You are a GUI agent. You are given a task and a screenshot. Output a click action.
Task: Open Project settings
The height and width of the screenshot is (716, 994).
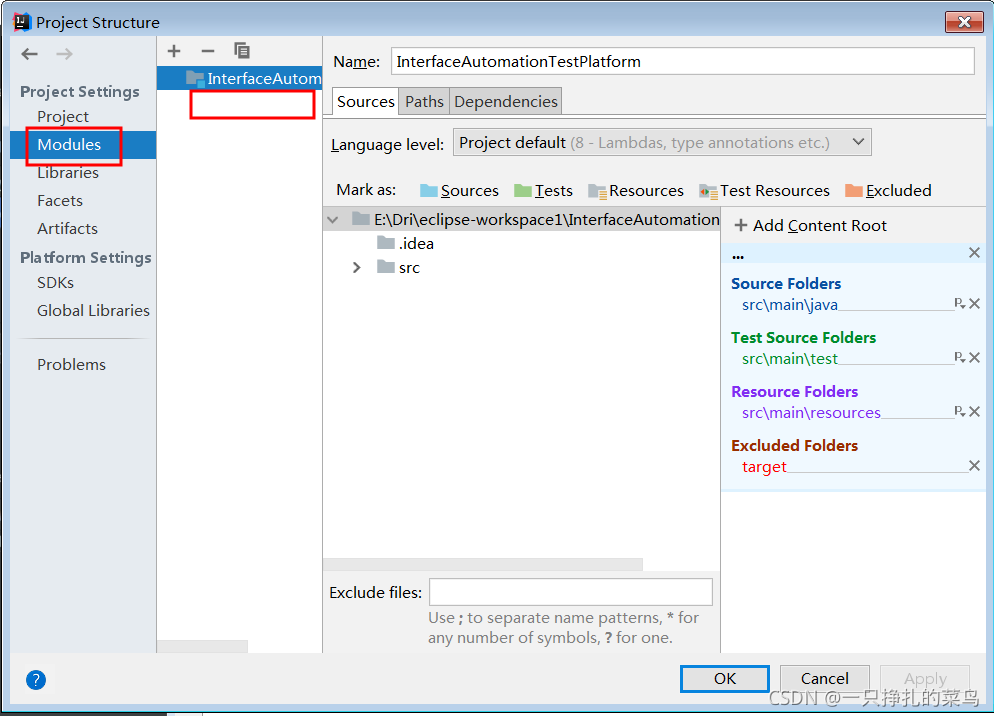(x=63, y=117)
